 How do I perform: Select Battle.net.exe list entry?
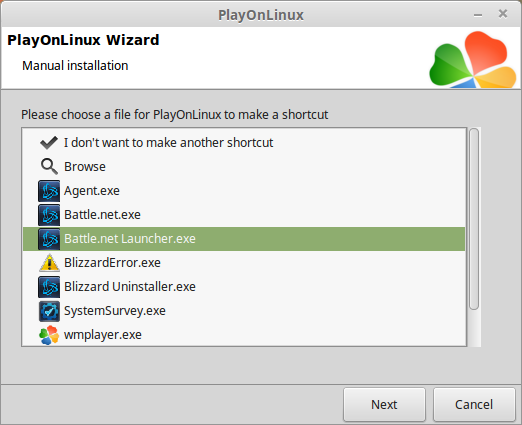(x=102, y=215)
